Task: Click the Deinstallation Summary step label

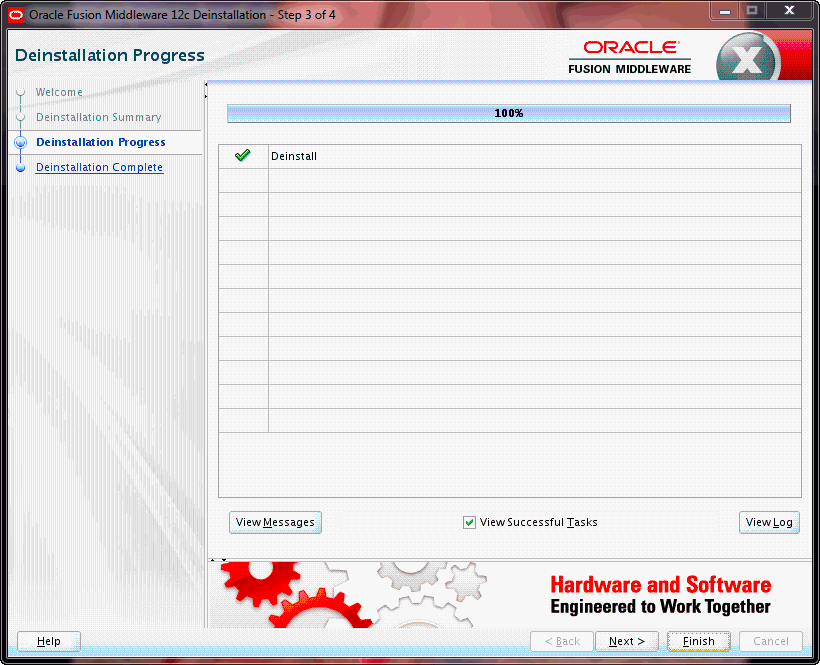Action: (98, 117)
